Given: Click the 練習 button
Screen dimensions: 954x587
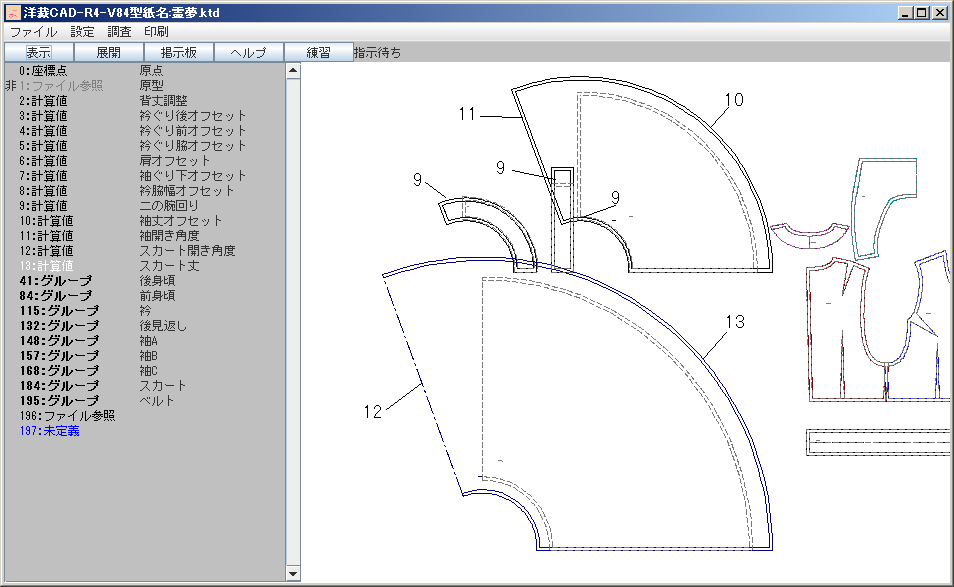Looking at the screenshot, I should (x=318, y=52).
